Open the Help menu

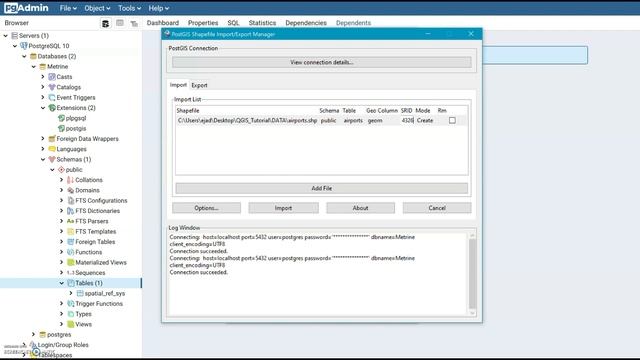[x=158, y=8]
